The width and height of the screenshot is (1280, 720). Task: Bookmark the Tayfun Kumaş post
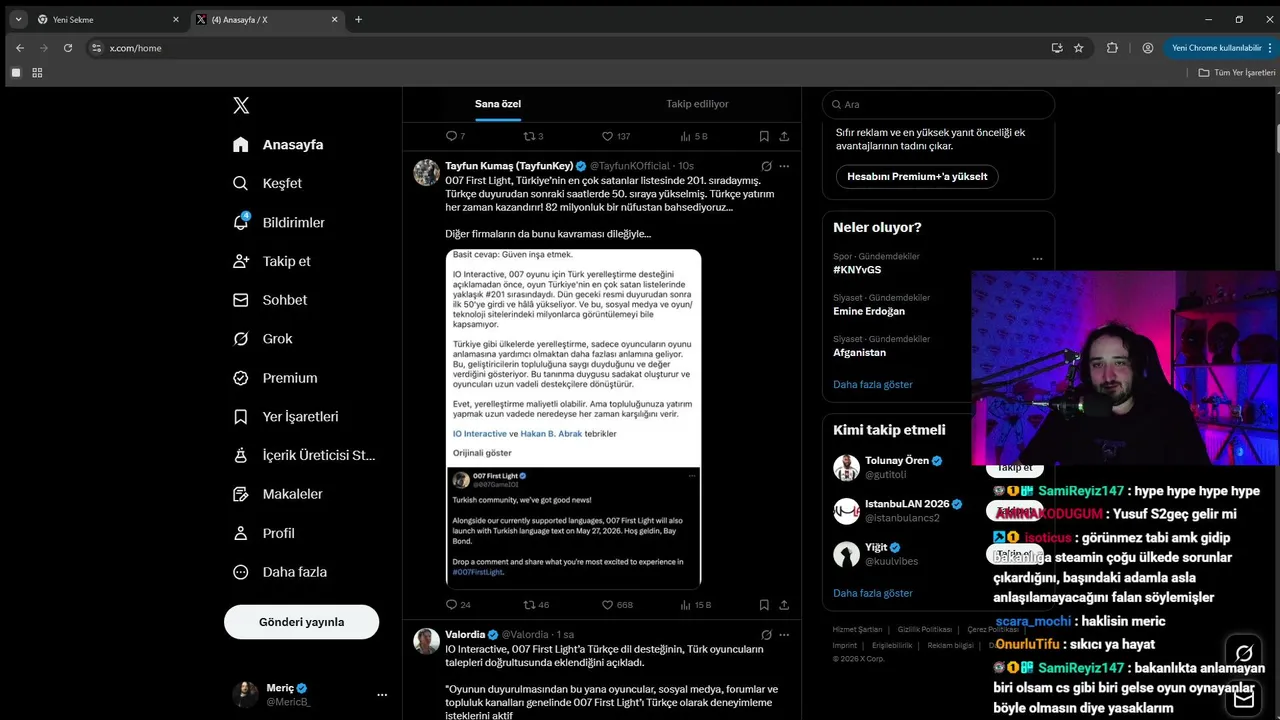[x=764, y=605]
